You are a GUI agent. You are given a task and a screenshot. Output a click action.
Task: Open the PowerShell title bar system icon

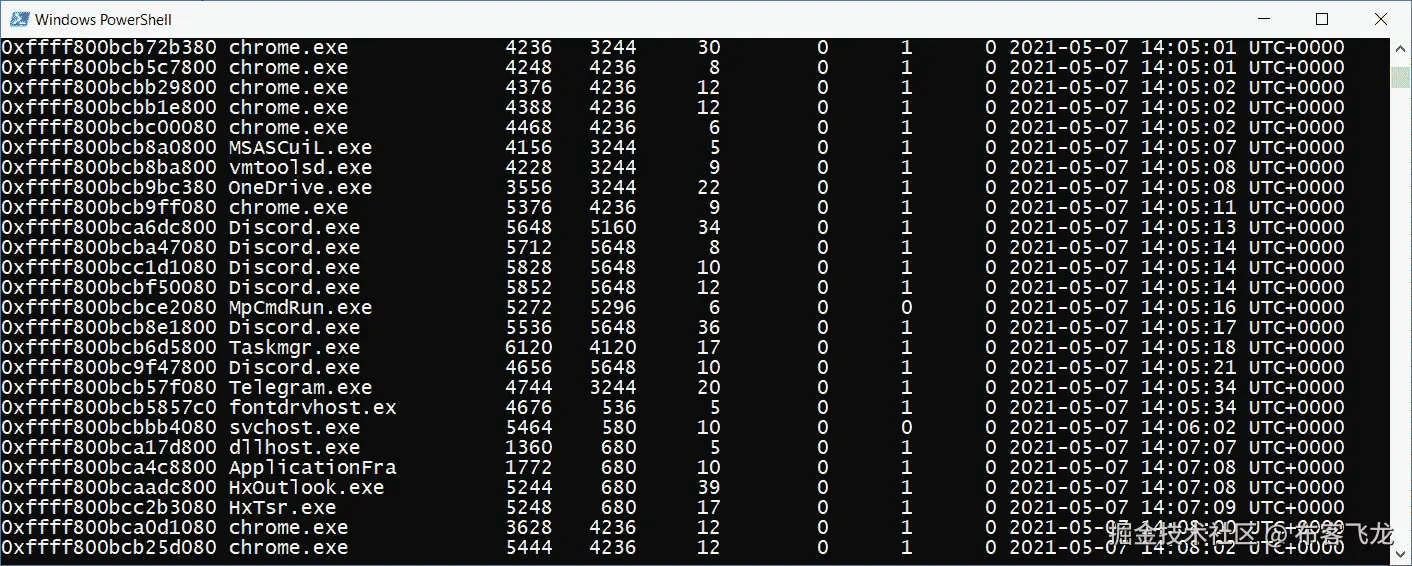click(x=18, y=19)
